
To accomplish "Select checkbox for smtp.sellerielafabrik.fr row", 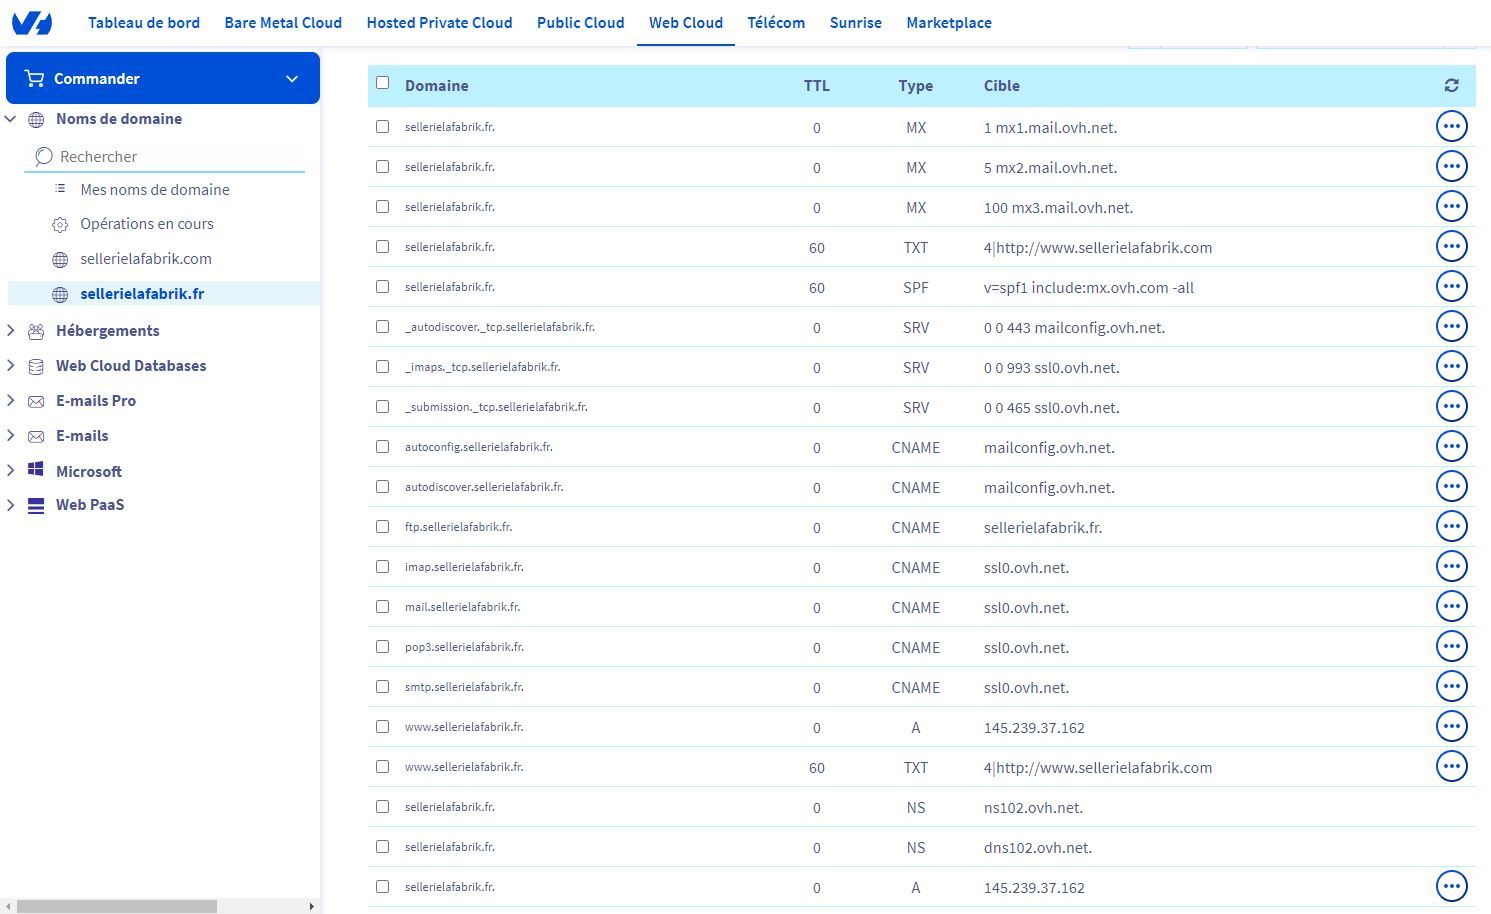I will (382, 687).
